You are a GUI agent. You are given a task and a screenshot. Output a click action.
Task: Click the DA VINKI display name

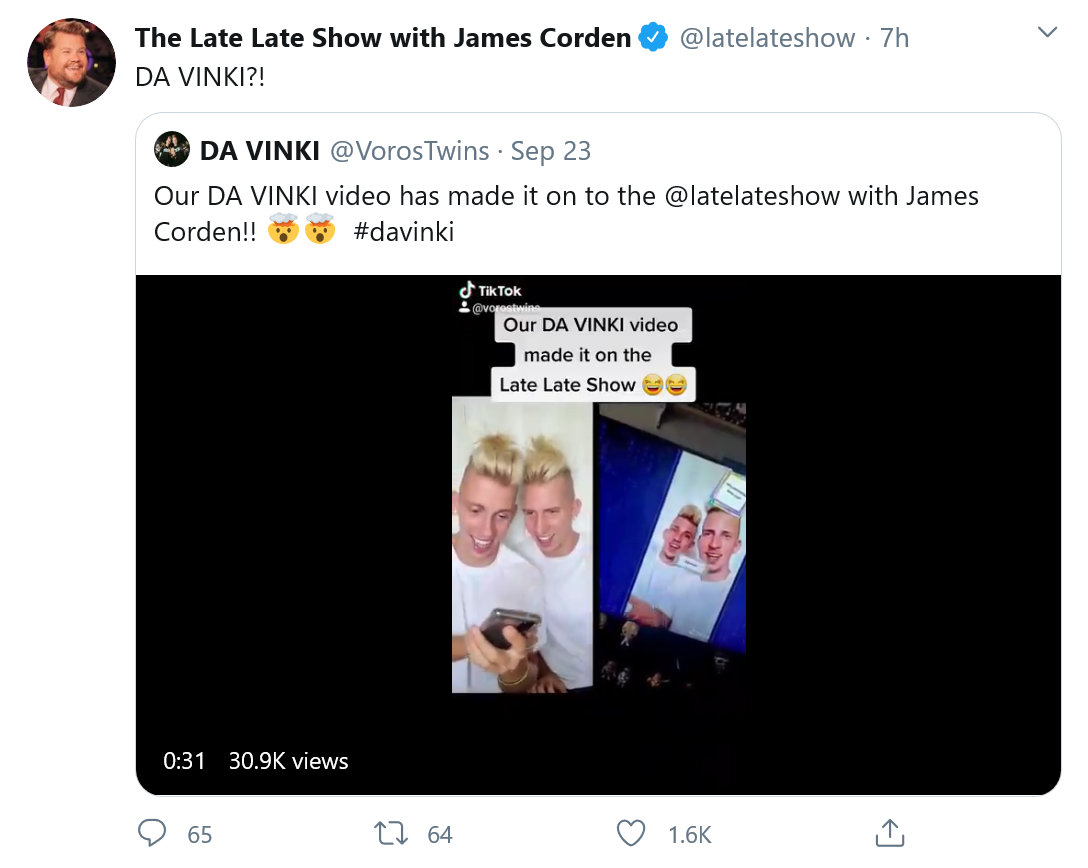260,151
